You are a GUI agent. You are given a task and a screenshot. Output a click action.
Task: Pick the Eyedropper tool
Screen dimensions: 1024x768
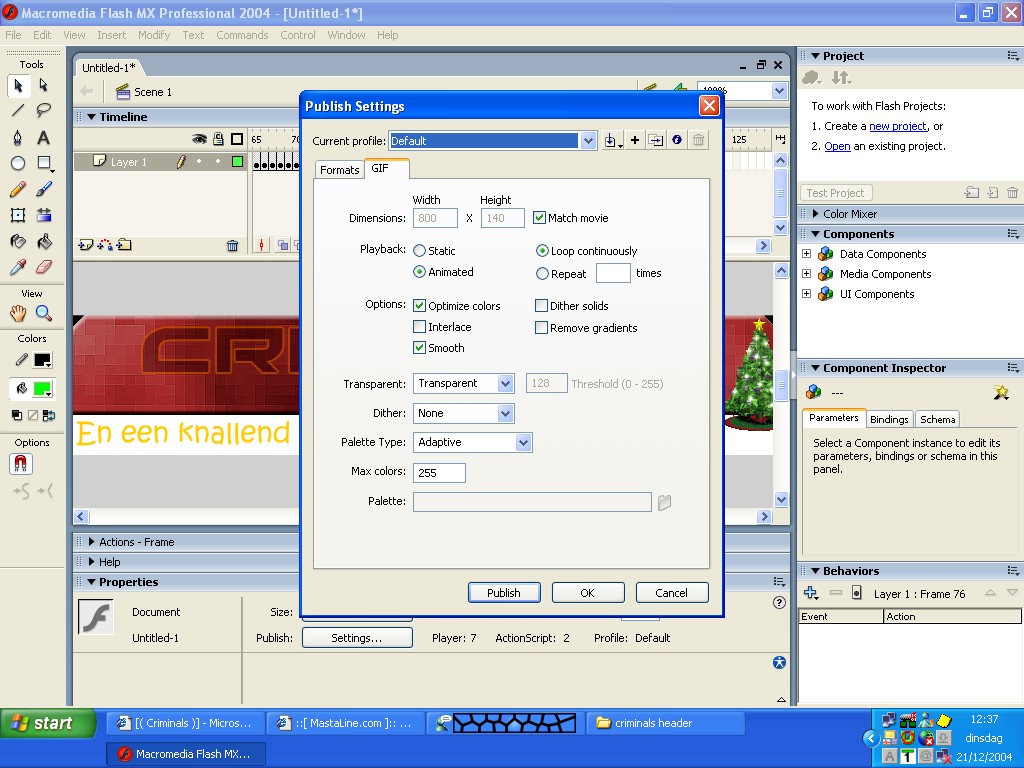18,267
